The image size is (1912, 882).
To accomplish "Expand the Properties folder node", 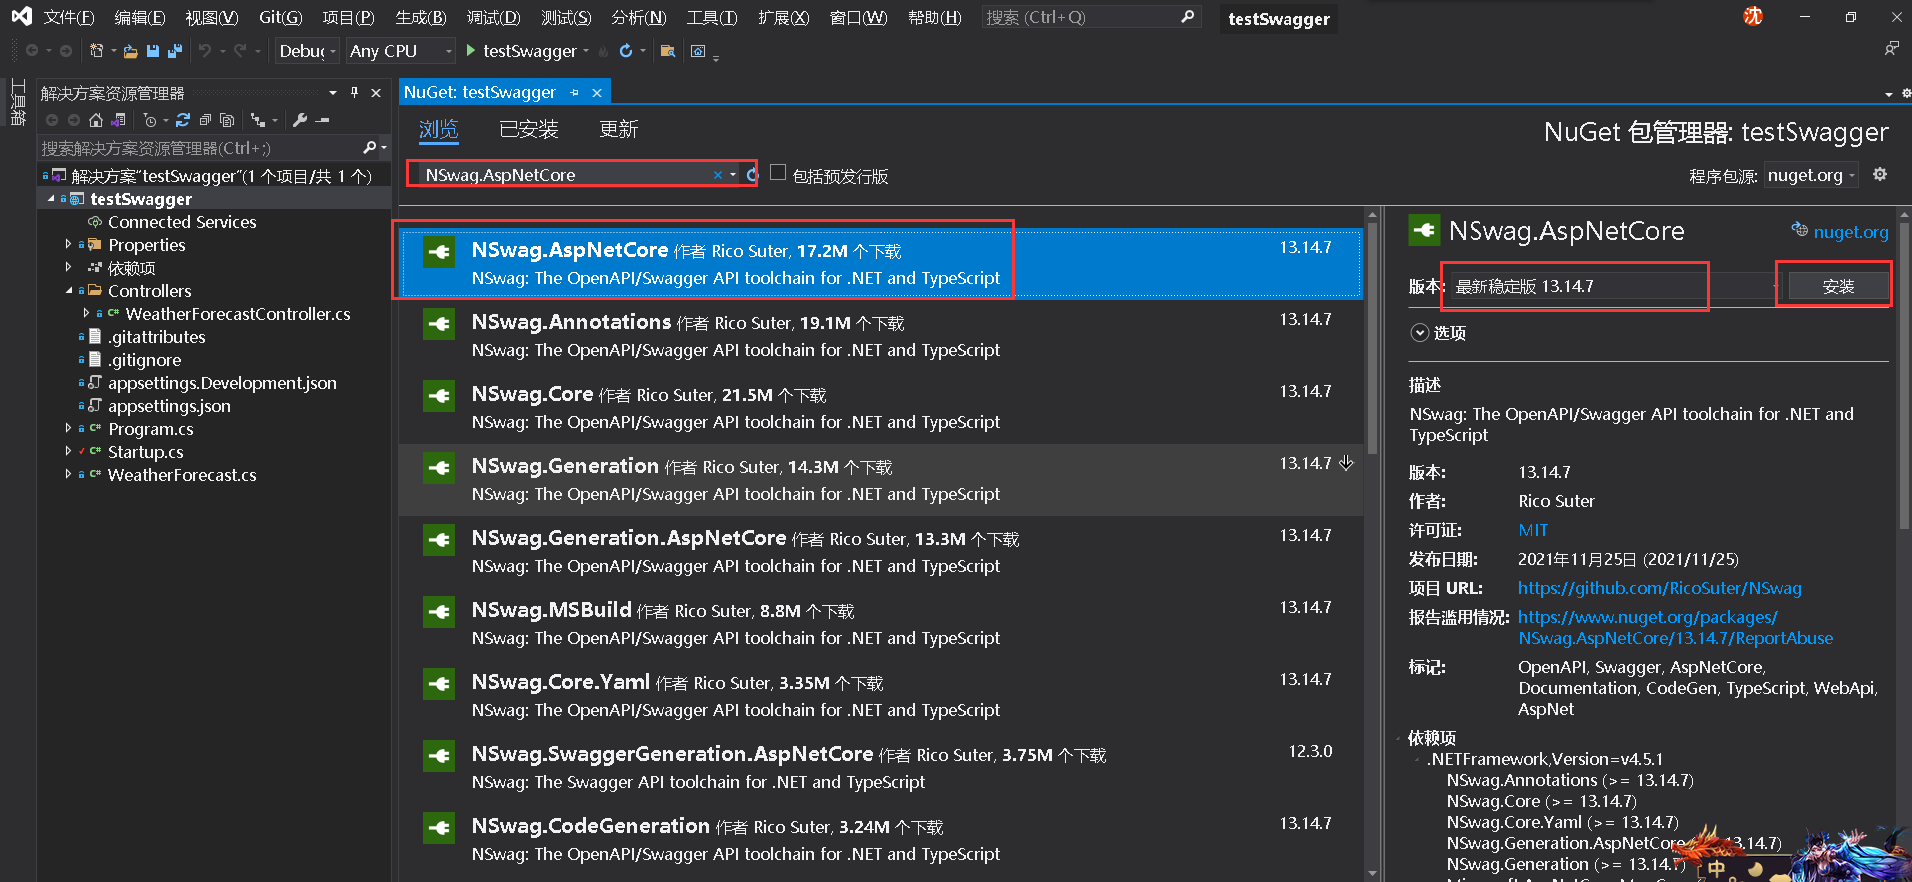I will (68, 244).
